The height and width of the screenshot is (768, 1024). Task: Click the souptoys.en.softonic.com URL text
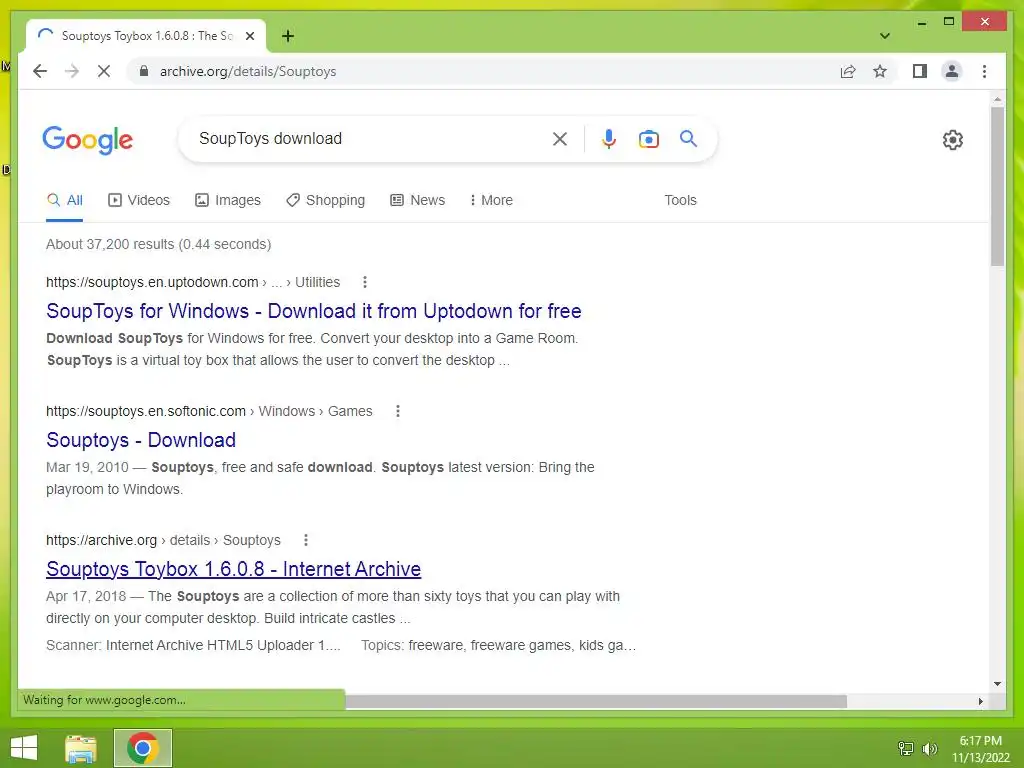tap(146, 411)
